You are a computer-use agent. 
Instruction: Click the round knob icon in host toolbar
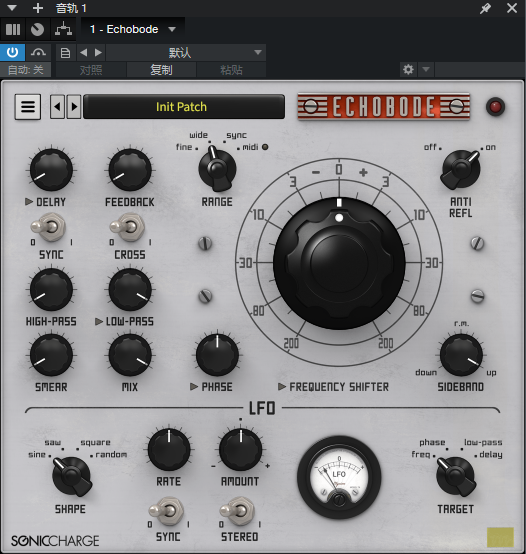(37, 29)
